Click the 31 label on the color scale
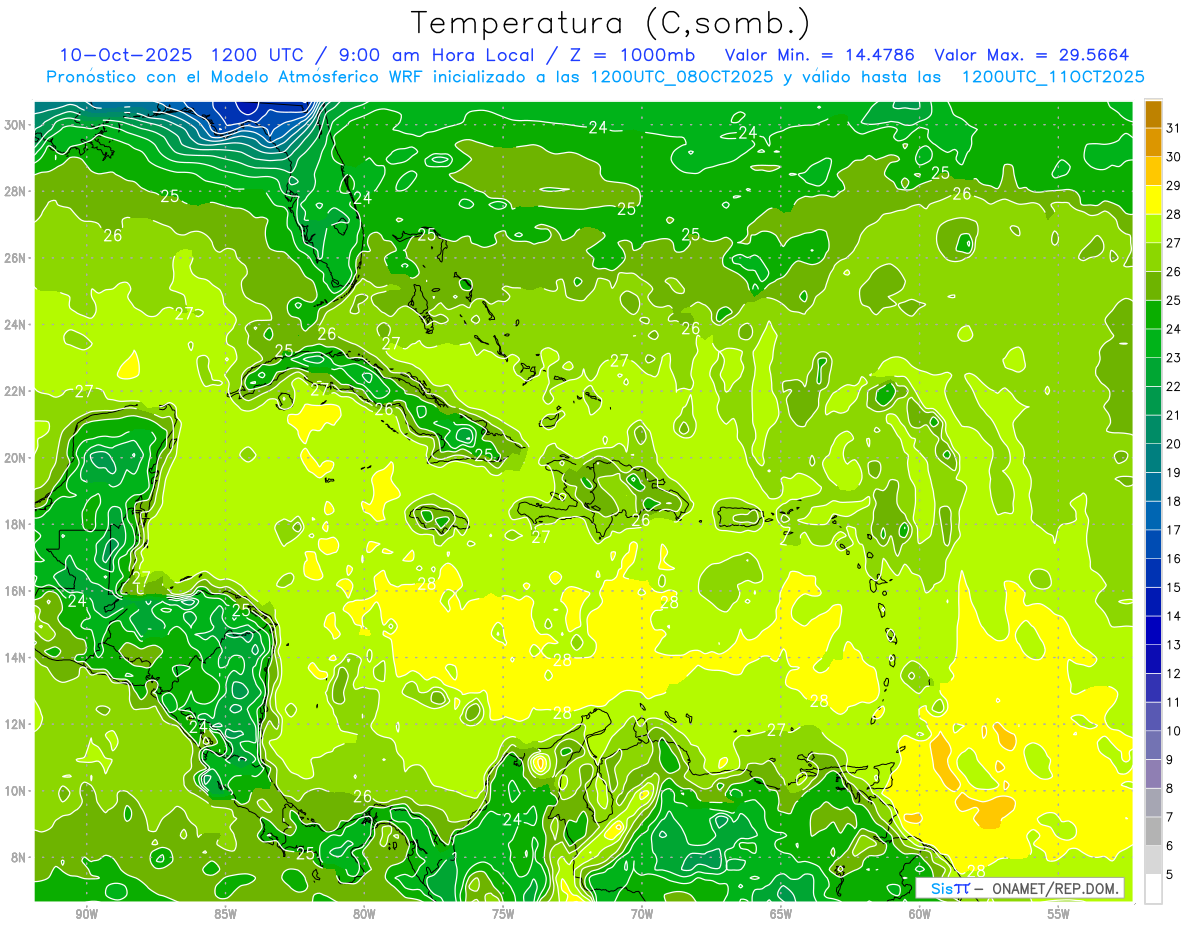The image size is (1200, 927). click(1174, 128)
